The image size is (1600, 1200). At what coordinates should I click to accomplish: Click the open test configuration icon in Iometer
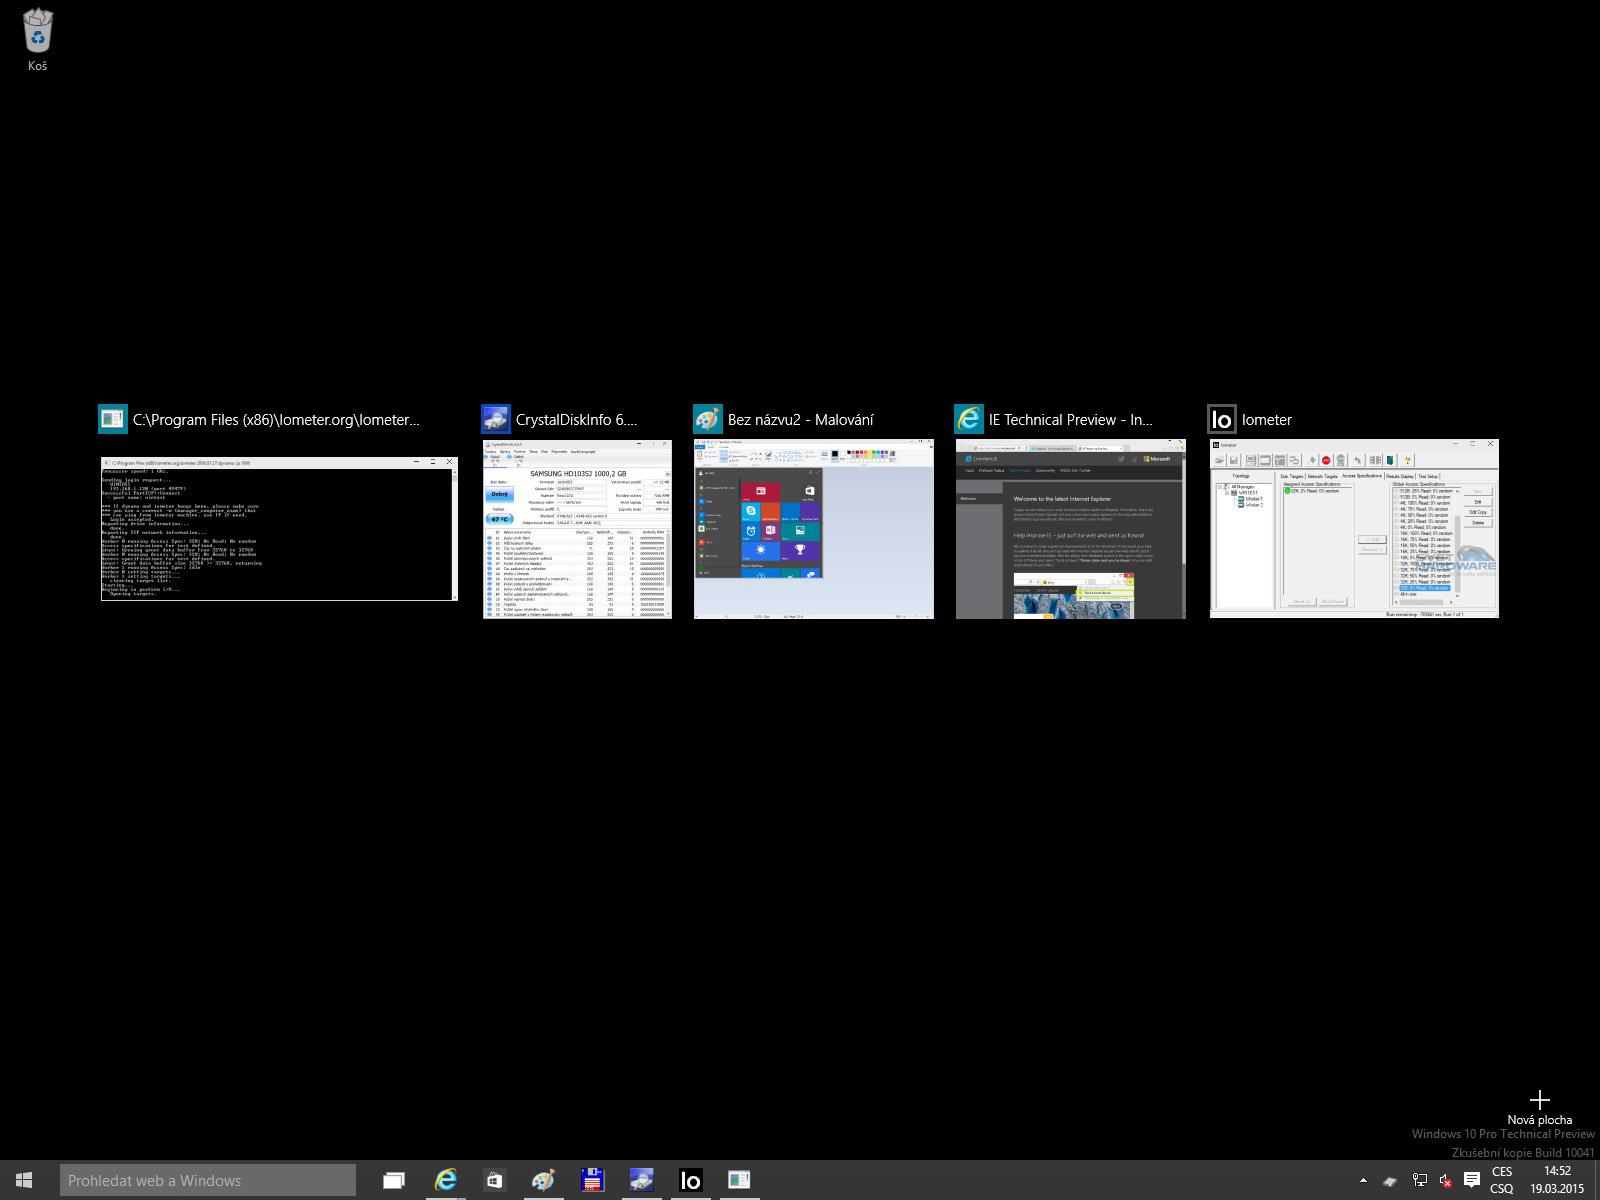point(1221,460)
